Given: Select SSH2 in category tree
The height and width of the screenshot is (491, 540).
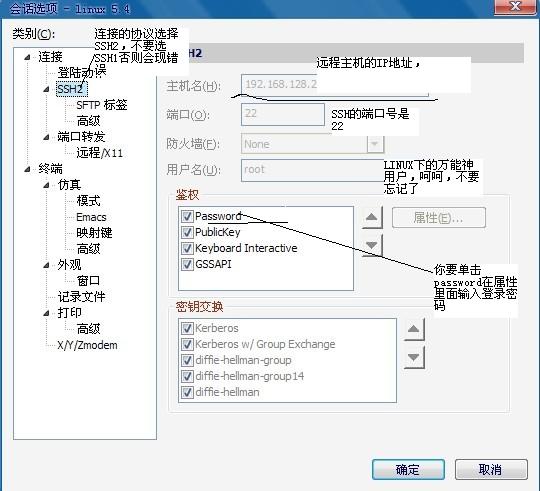Looking at the screenshot, I should click(72, 89).
